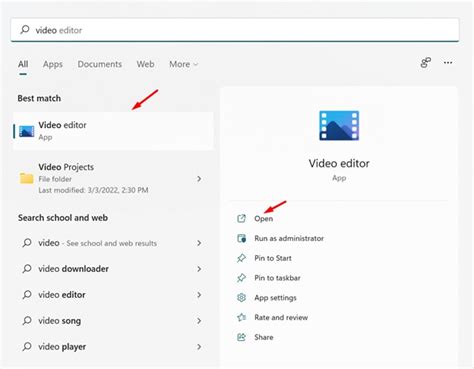The image size is (474, 369).
Task: Click Last modified: 3/3/2022, 2:30 PM text
Action: [x=93, y=190]
